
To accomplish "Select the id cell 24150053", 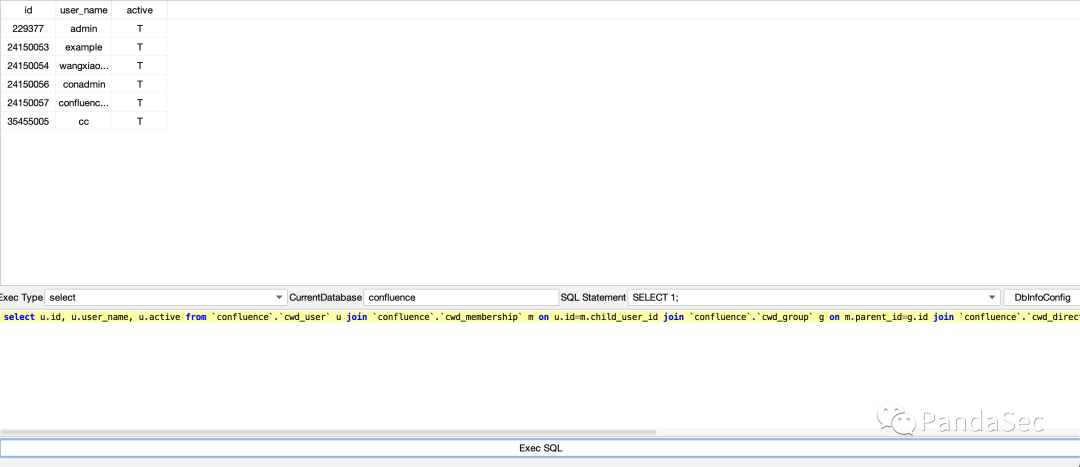I will click(x=28, y=48).
